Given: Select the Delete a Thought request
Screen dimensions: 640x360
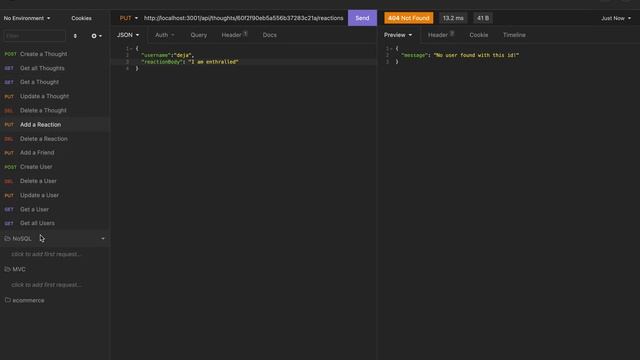Looking at the screenshot, I should (x=55, y=111).
